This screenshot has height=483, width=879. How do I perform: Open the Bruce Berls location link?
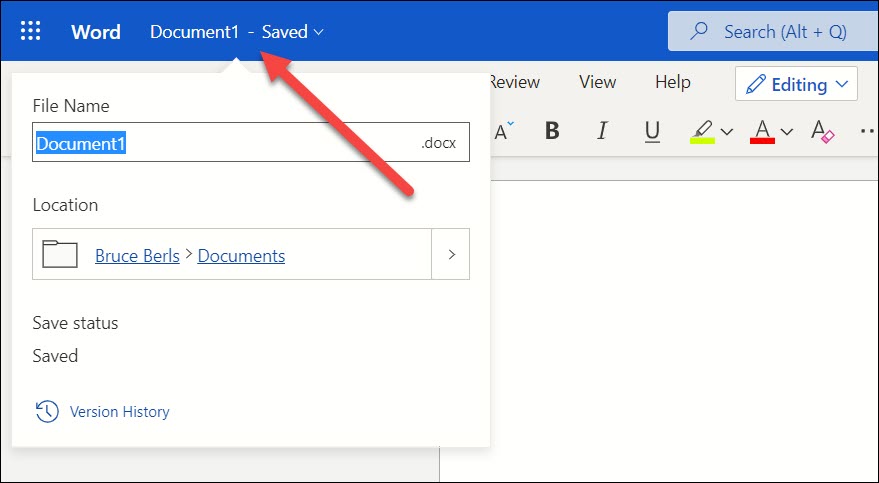coord(137,256)
